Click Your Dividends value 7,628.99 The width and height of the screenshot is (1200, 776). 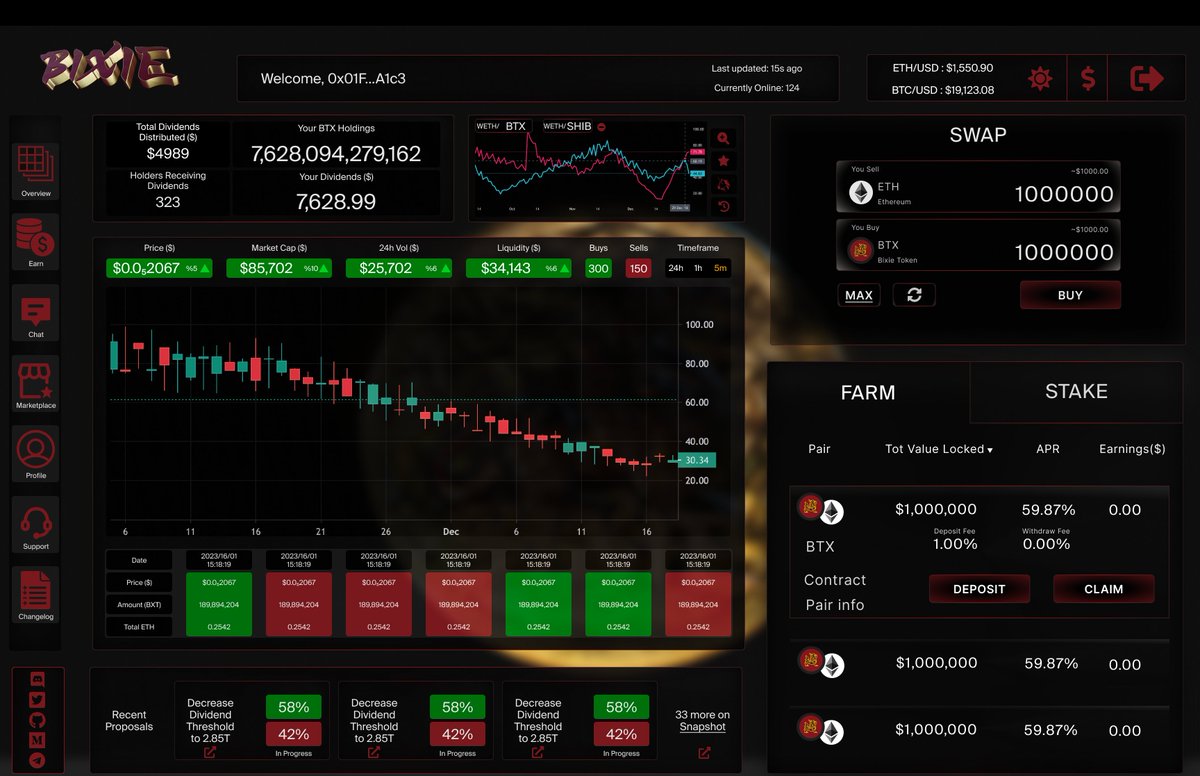[336, 202]
